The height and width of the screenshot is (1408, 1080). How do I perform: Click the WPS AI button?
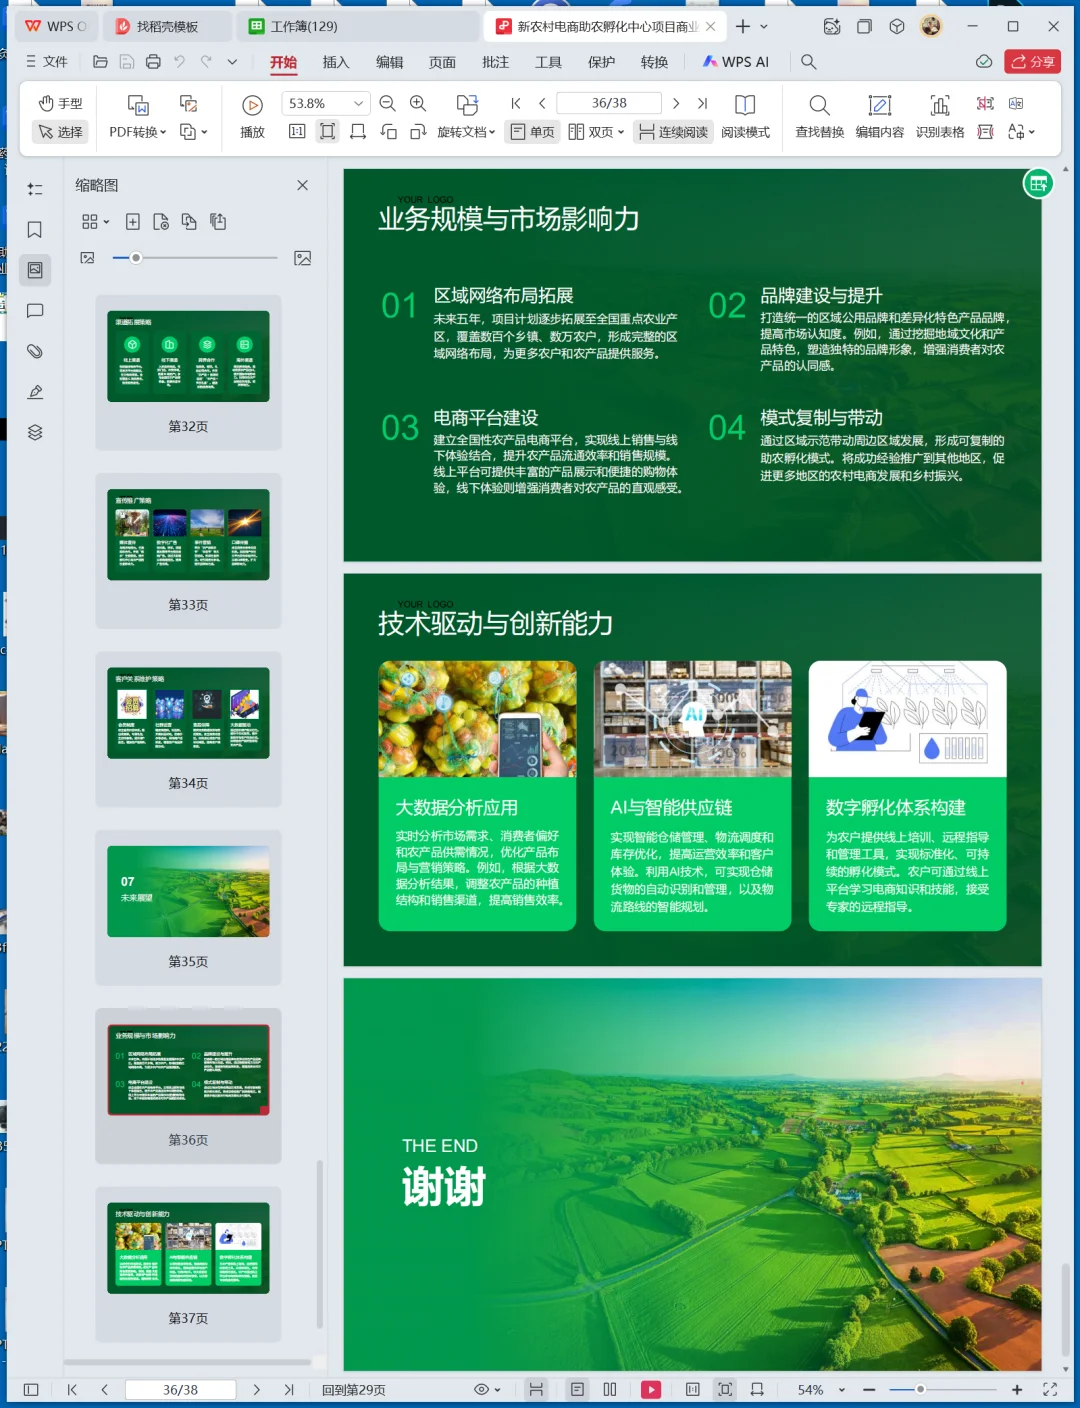[x=736, y=62]
